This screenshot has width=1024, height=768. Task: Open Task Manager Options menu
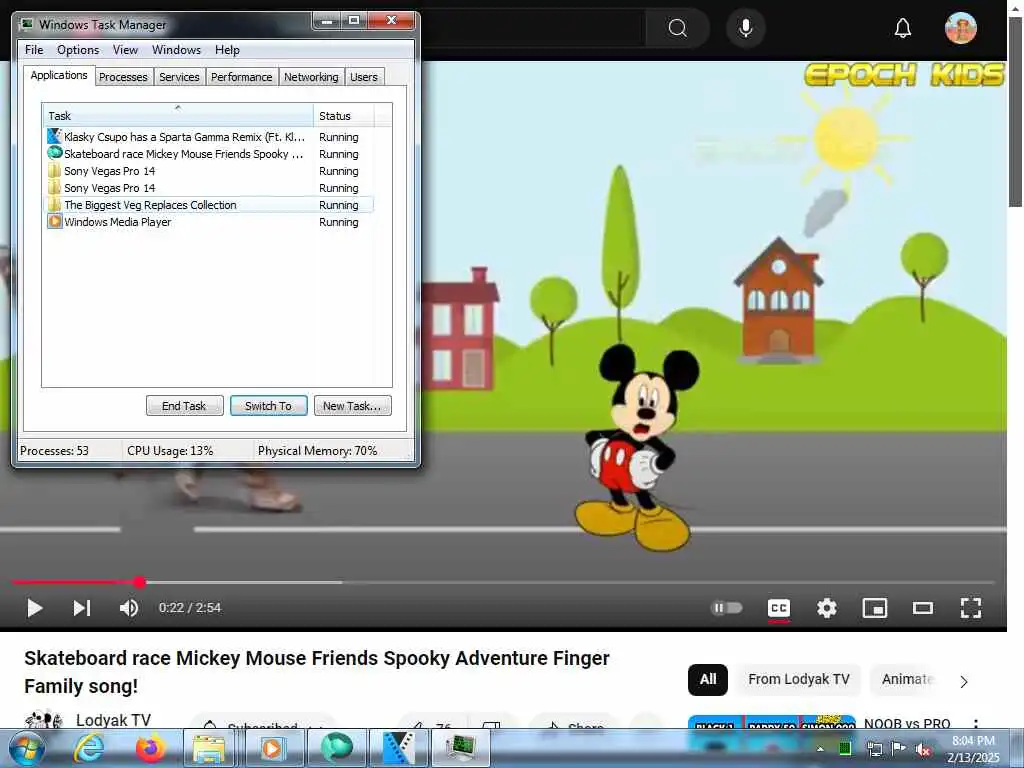coord(78,50)
